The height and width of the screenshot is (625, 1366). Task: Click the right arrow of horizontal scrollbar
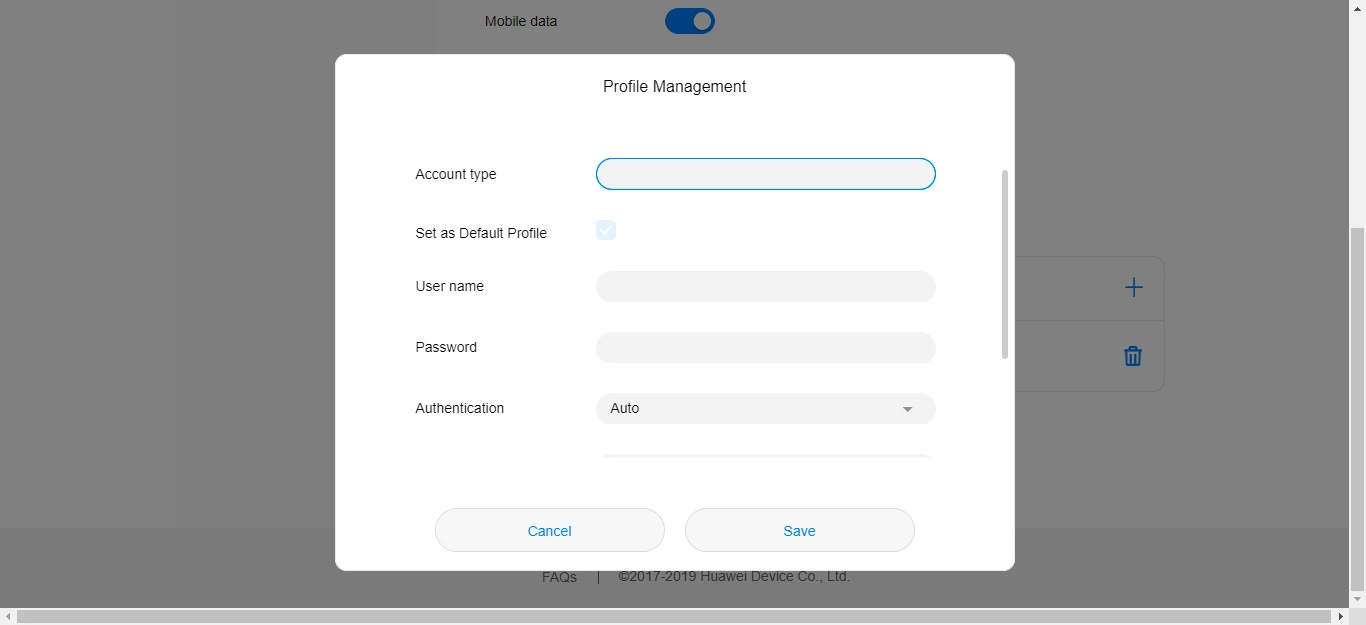[x=1341, y=617]
